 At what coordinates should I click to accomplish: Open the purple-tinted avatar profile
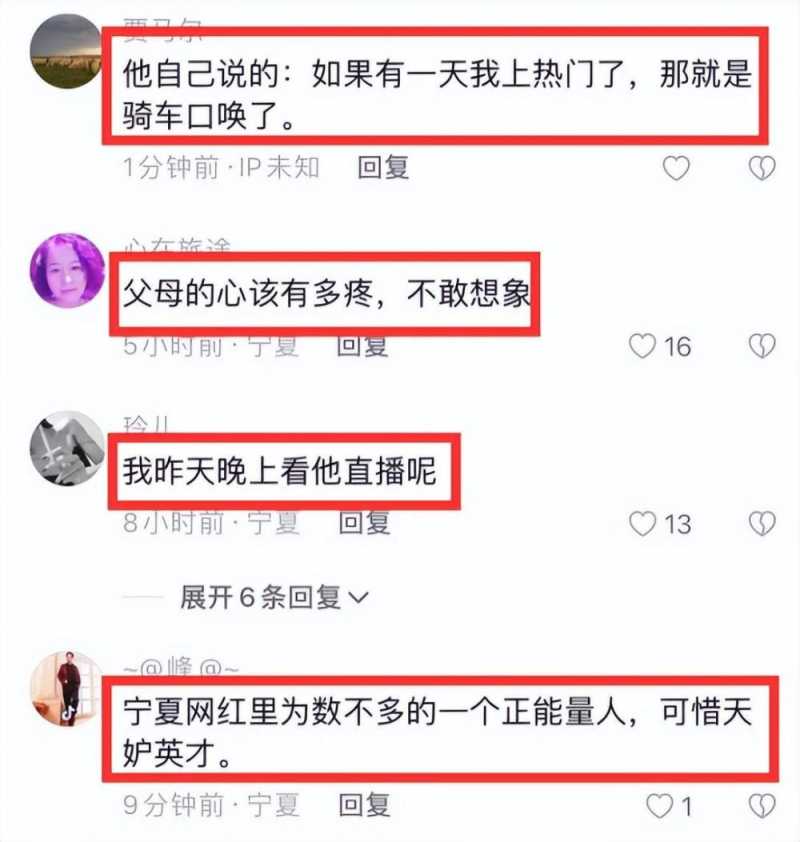point(67,270)
